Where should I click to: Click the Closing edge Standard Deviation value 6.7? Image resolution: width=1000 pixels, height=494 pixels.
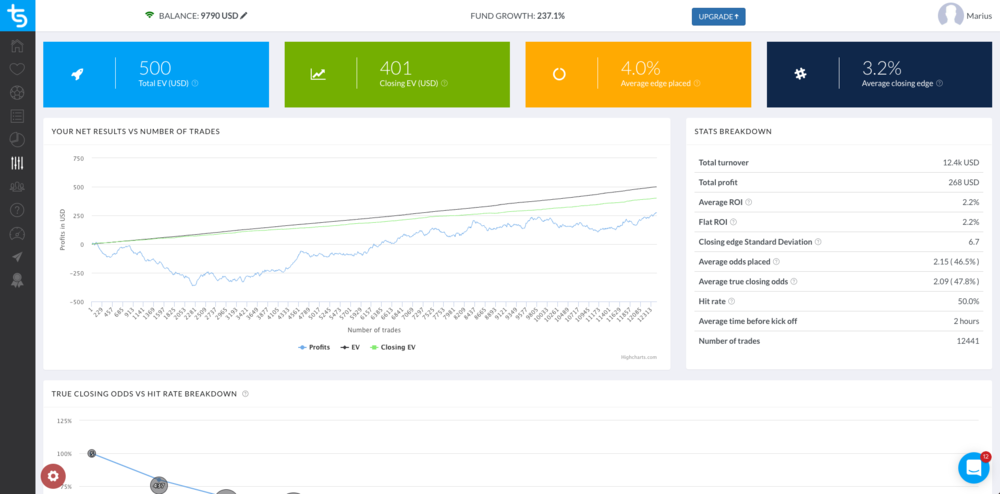pyautogui.click(x=974, y=242)
